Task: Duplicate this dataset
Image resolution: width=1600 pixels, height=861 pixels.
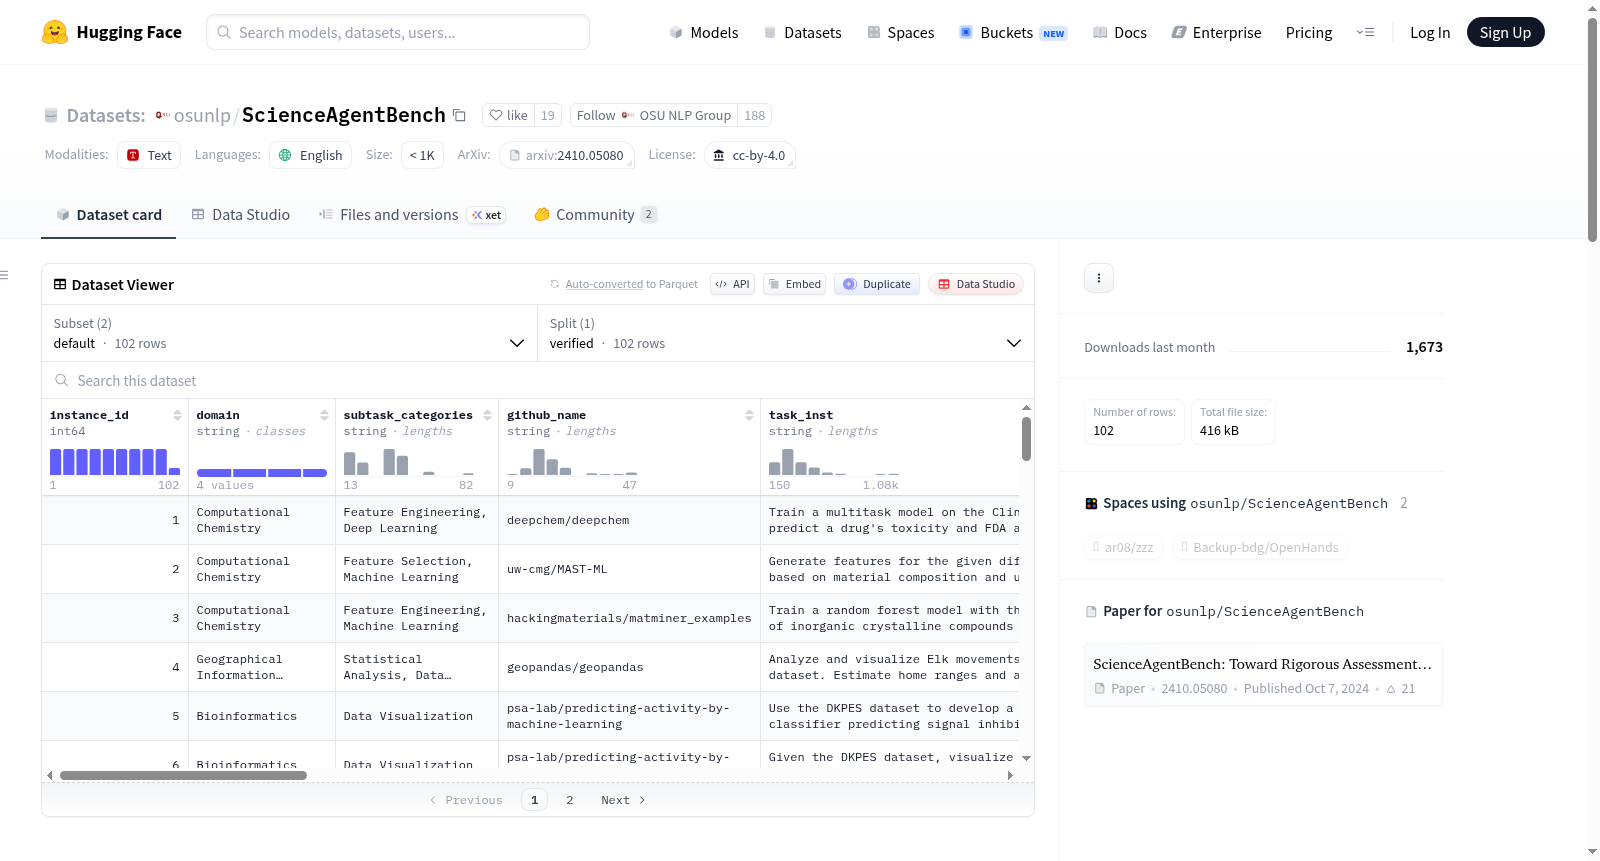Action: pos(877,284)
